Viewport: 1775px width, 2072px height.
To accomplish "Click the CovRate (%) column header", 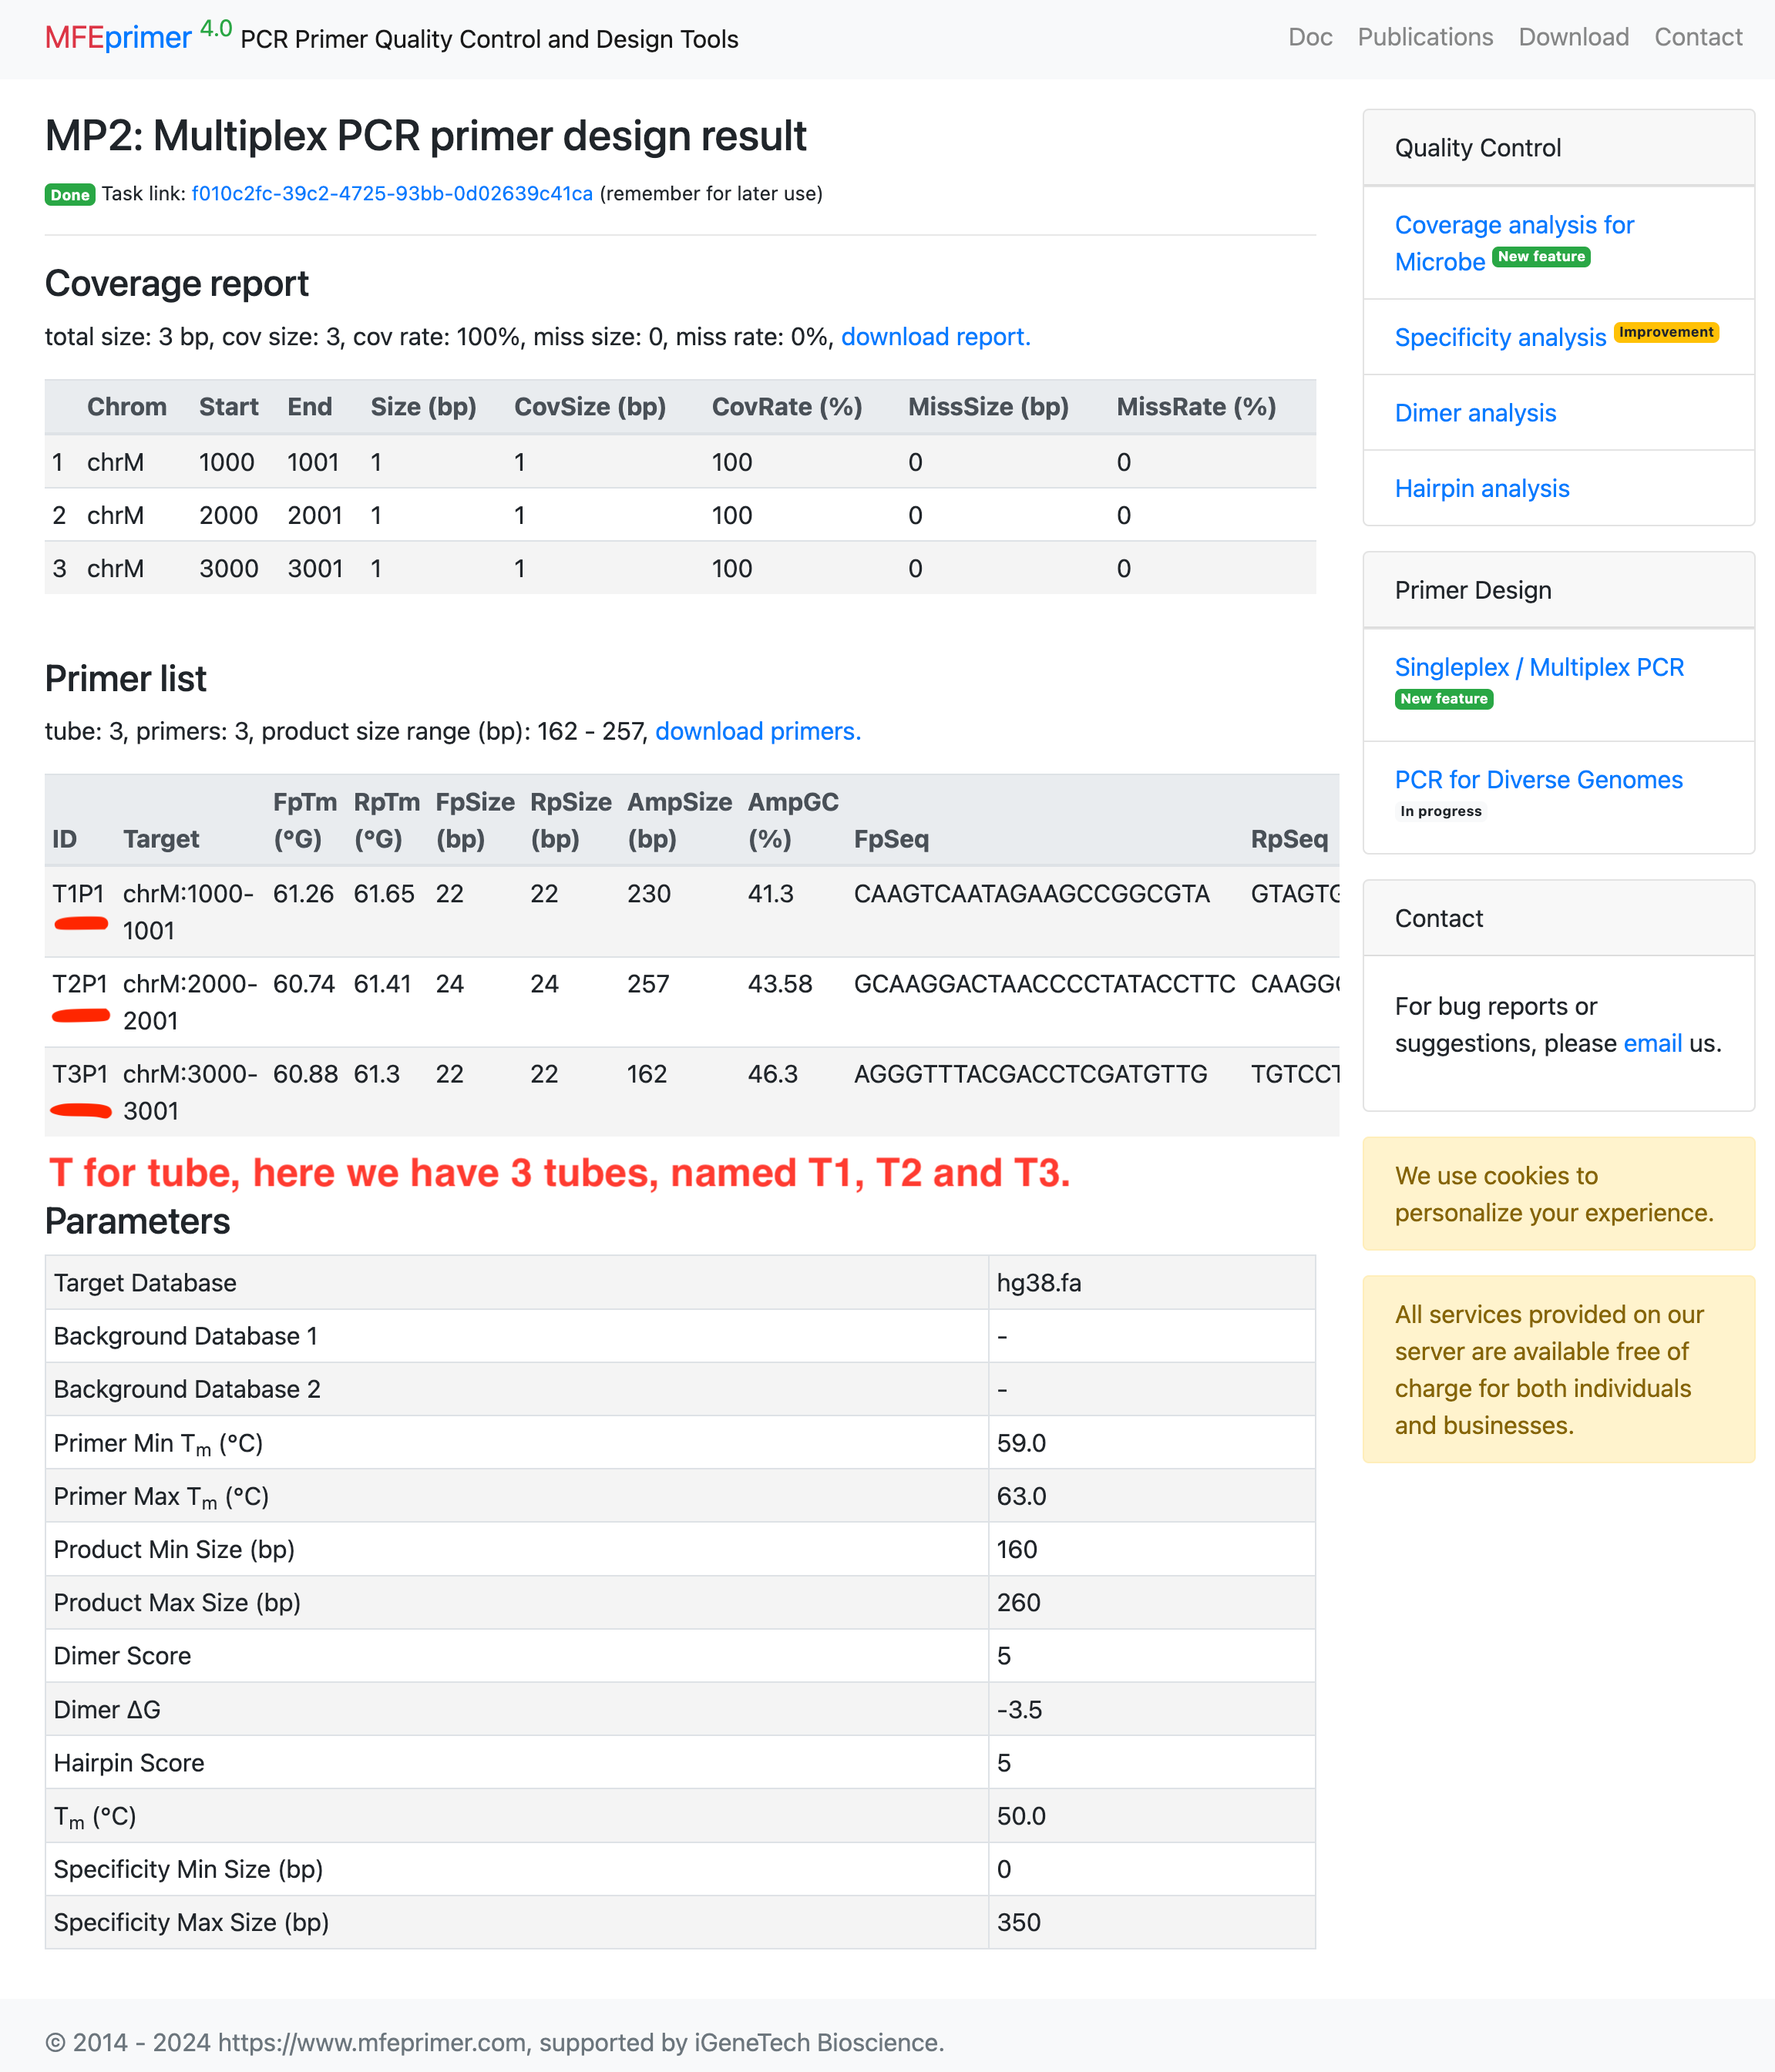I will [786, 407].
